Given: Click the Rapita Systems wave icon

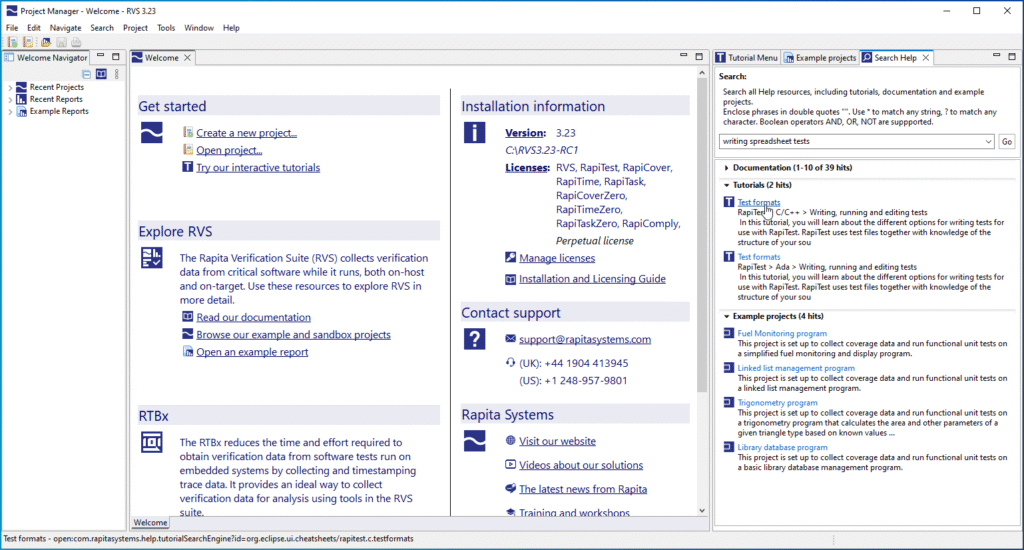Looking at the screenshot, I should coord(475,441).
